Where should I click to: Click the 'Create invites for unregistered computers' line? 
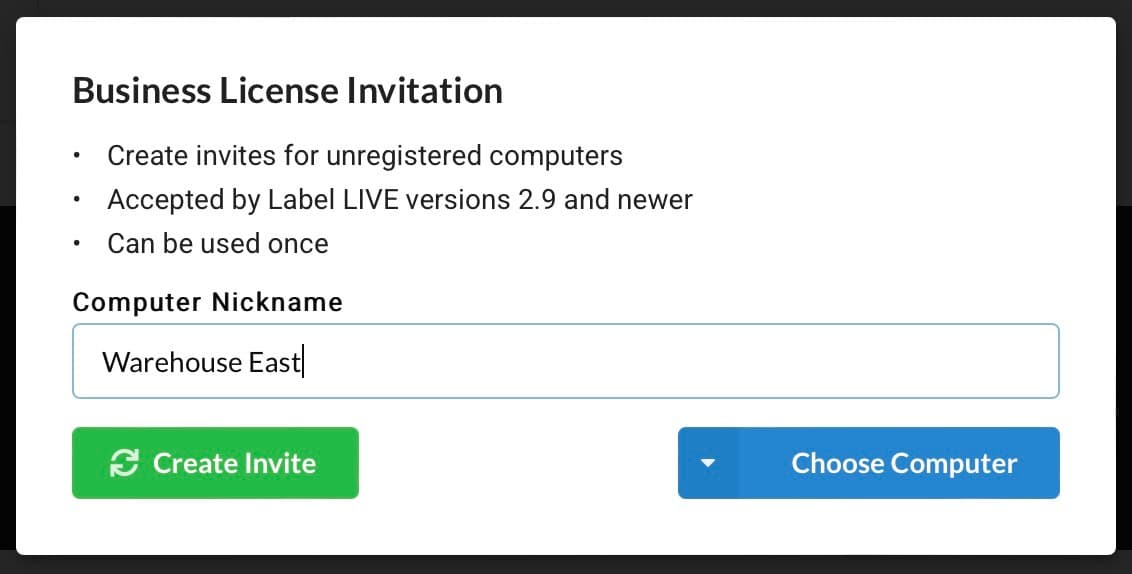tap(365, 156)
